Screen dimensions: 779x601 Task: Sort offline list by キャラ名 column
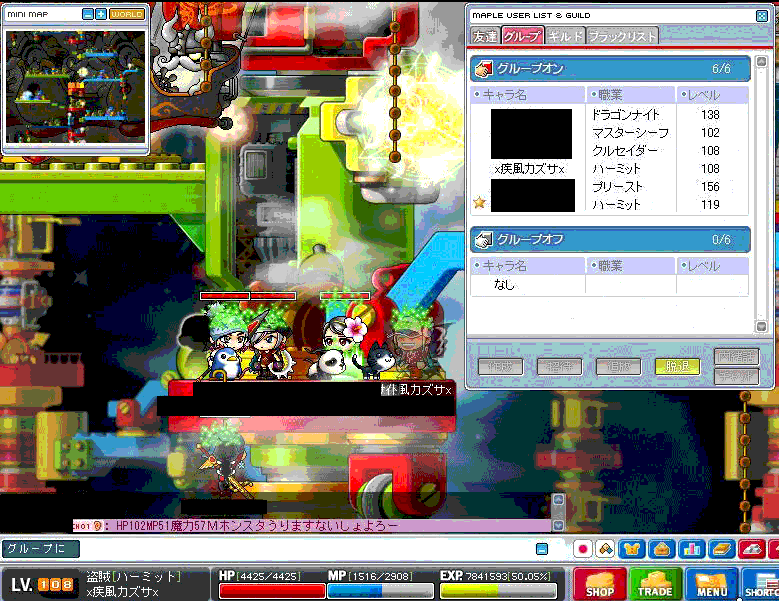(528, 266)
